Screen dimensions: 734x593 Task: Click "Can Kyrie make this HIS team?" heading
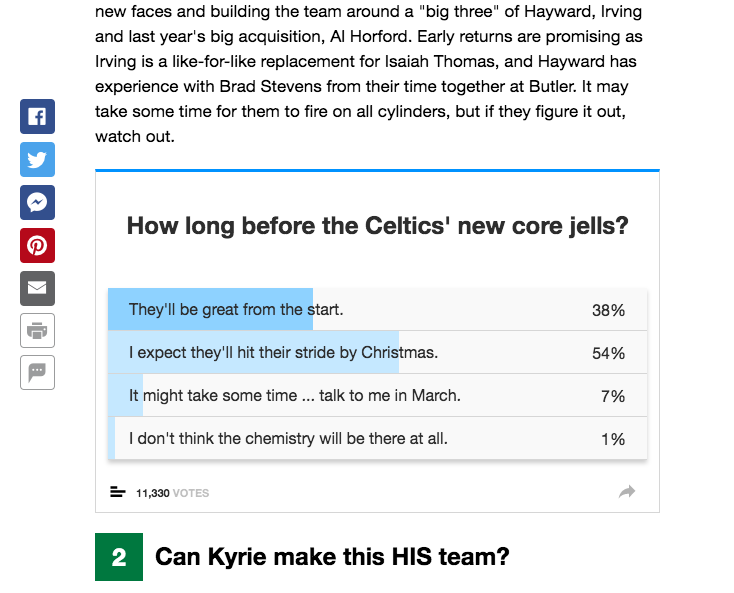[x=332, y=557]
